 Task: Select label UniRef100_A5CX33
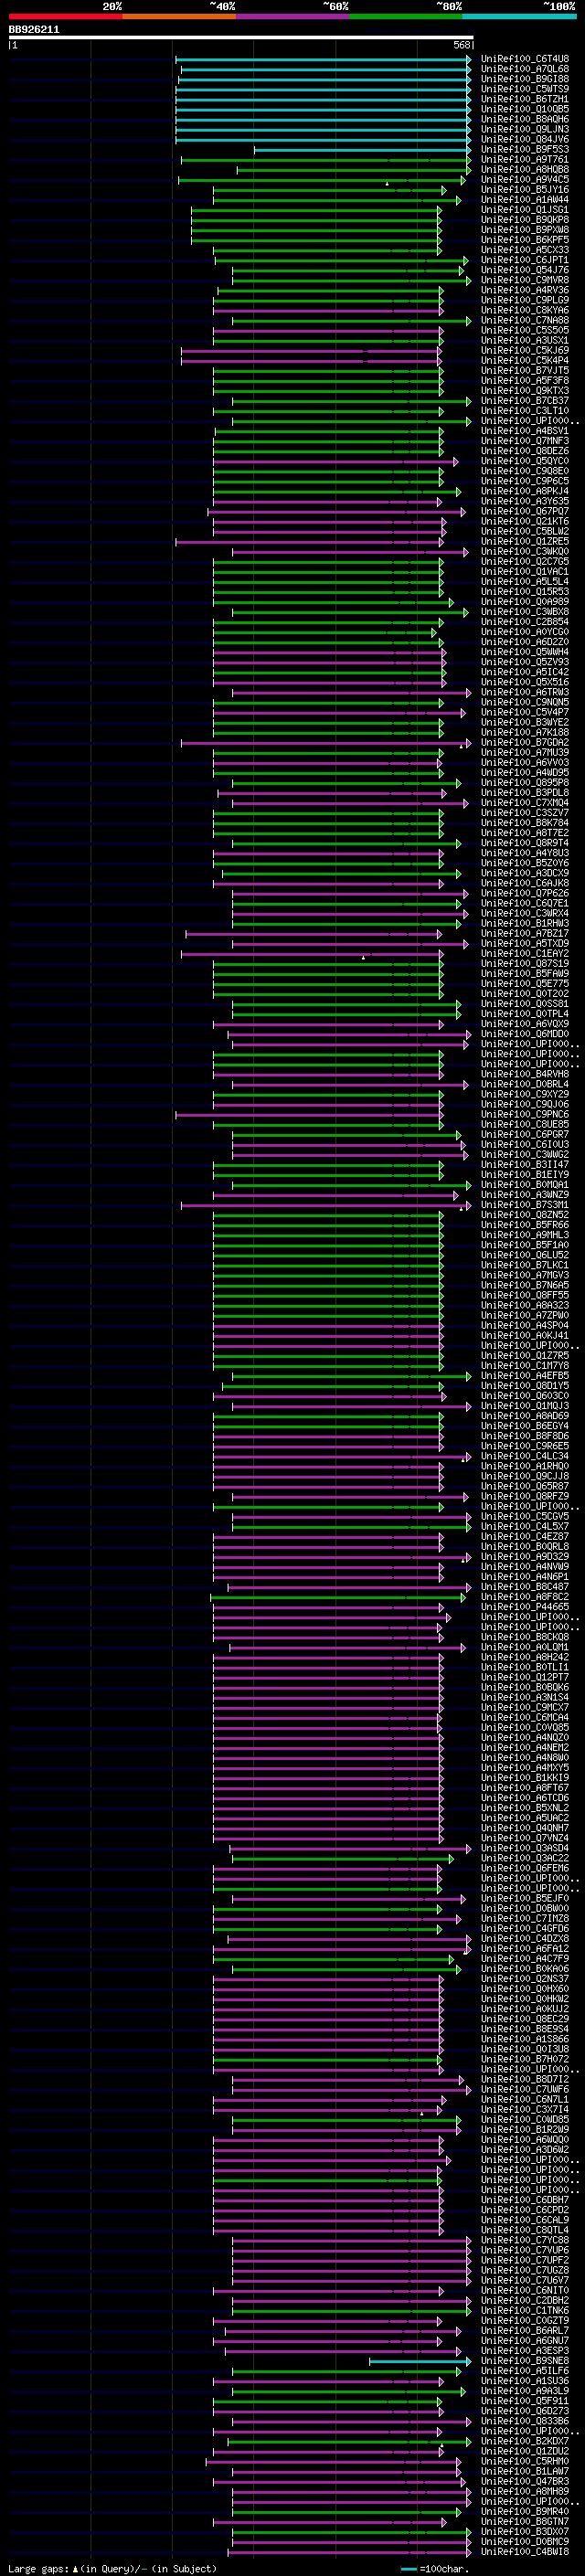525,250
